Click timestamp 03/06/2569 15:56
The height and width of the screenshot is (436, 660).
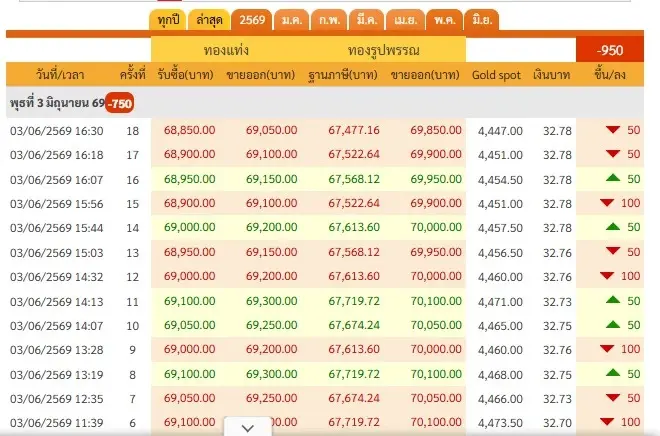coord(57,204)
